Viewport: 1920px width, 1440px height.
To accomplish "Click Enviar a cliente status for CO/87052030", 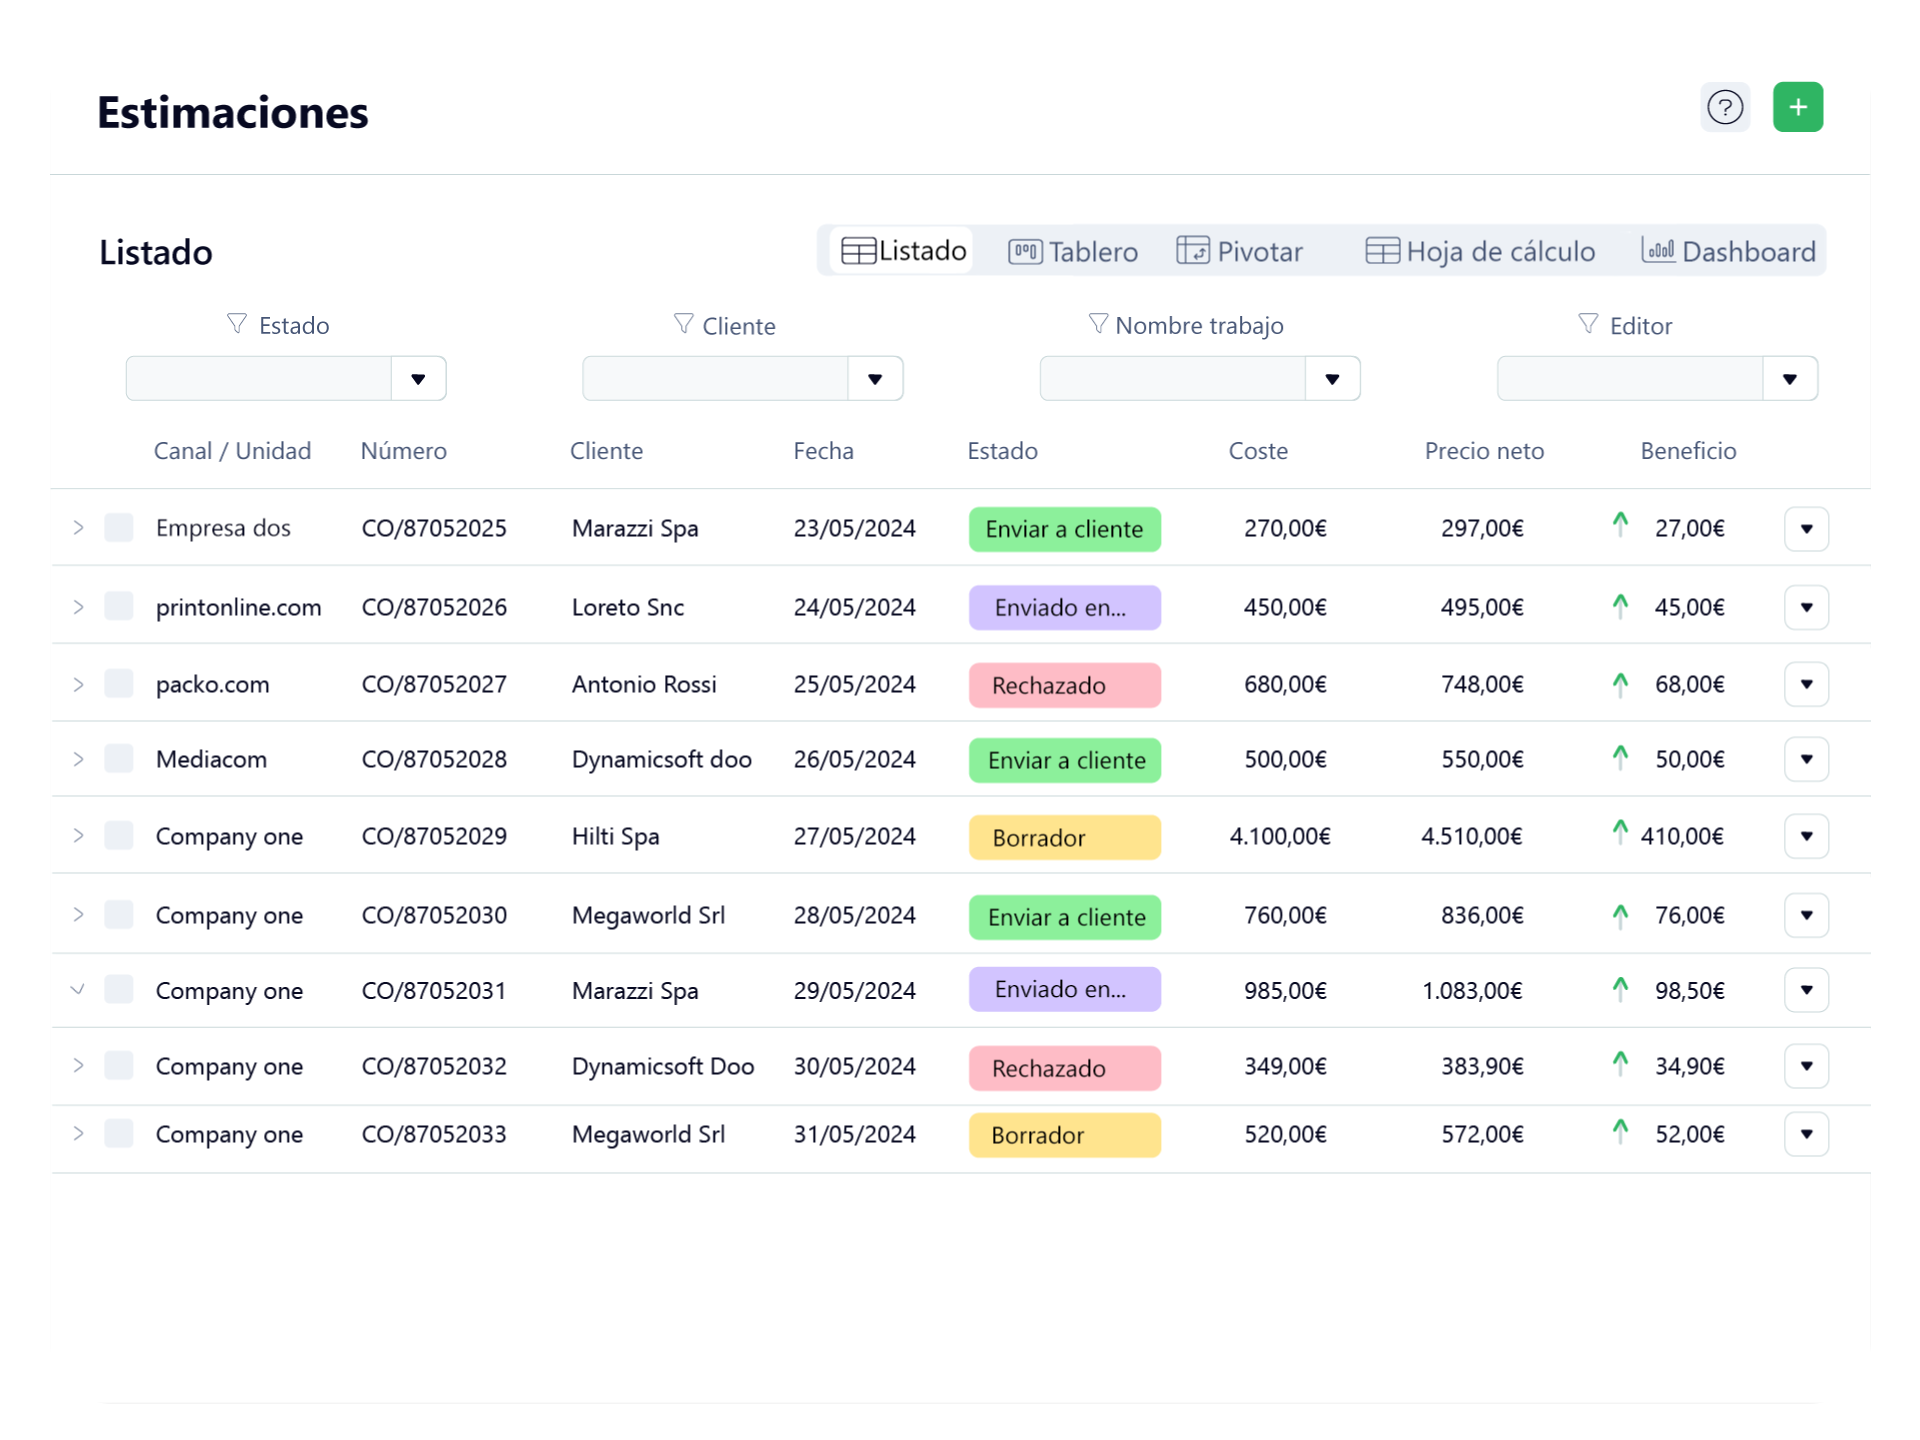I will 1065,917.
